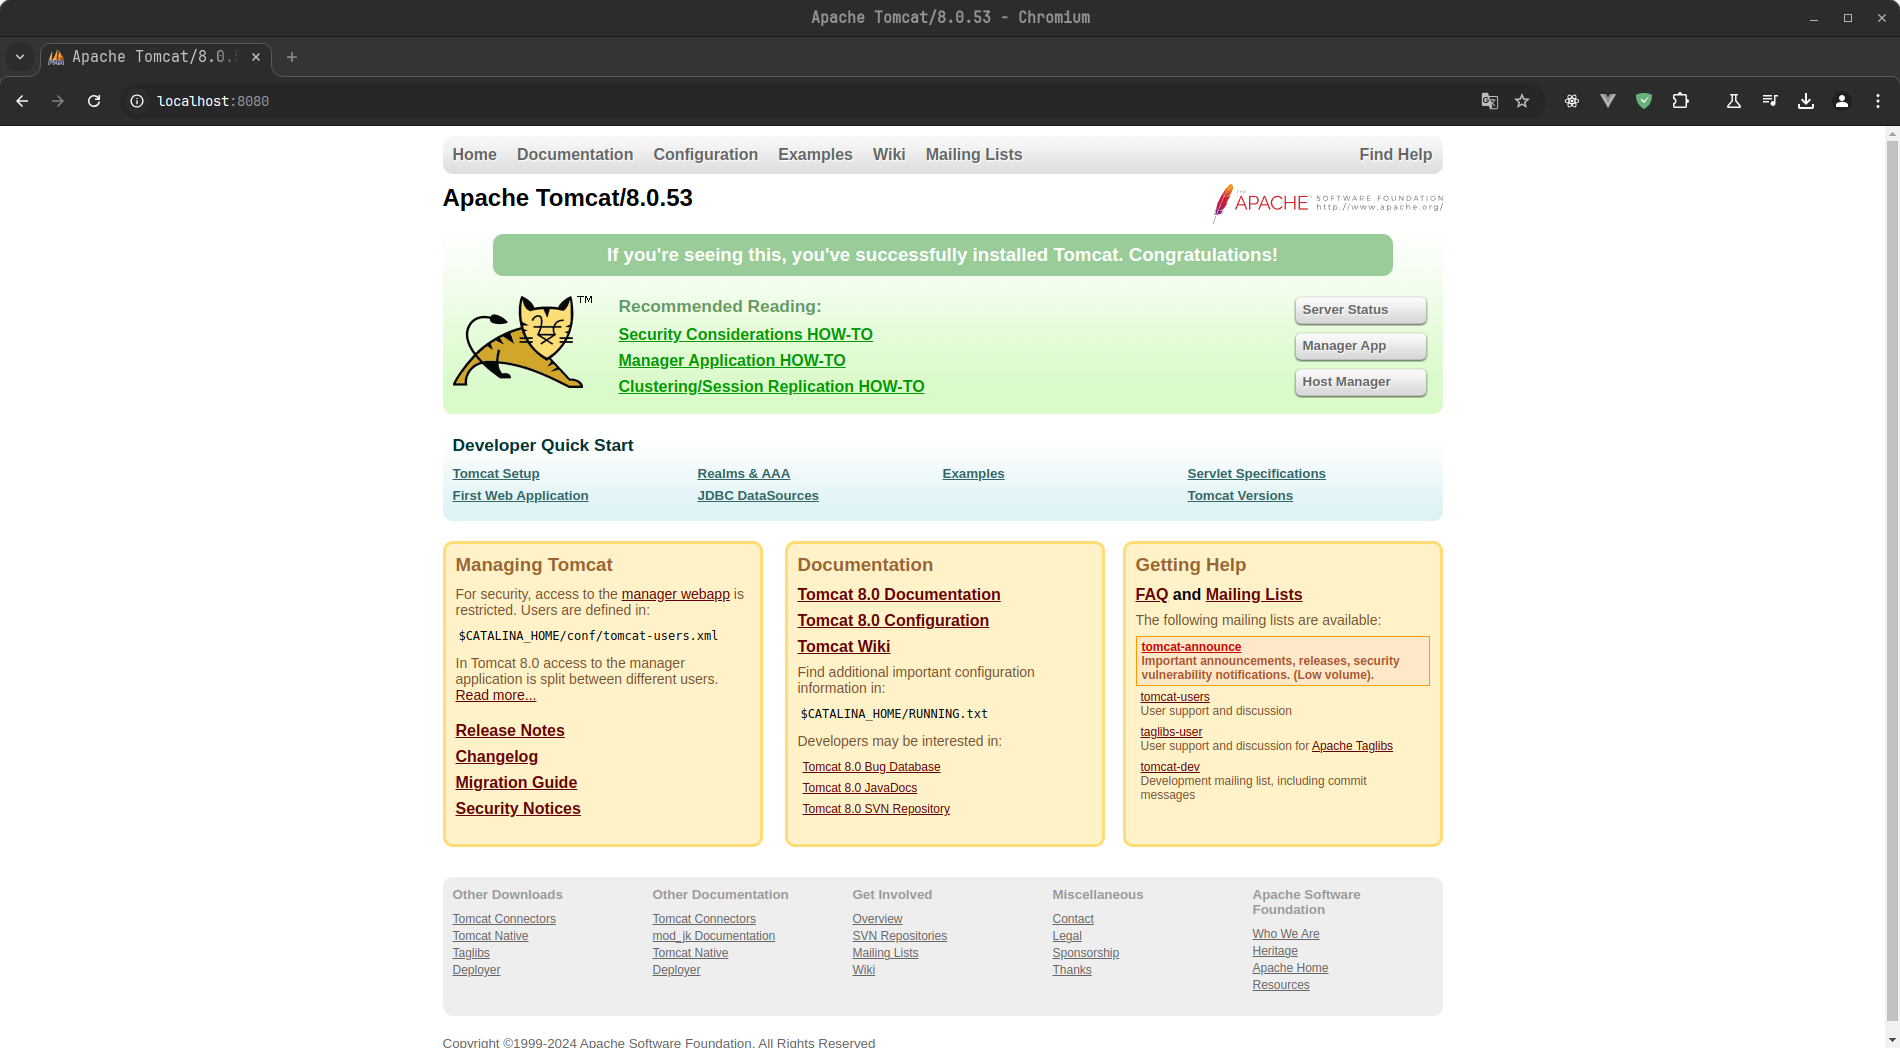Image resolution: width=1900 pixels, height=1048 pixels.
Task: Click the Apache Software Foundation feather logo
Action: point(1327,202)
